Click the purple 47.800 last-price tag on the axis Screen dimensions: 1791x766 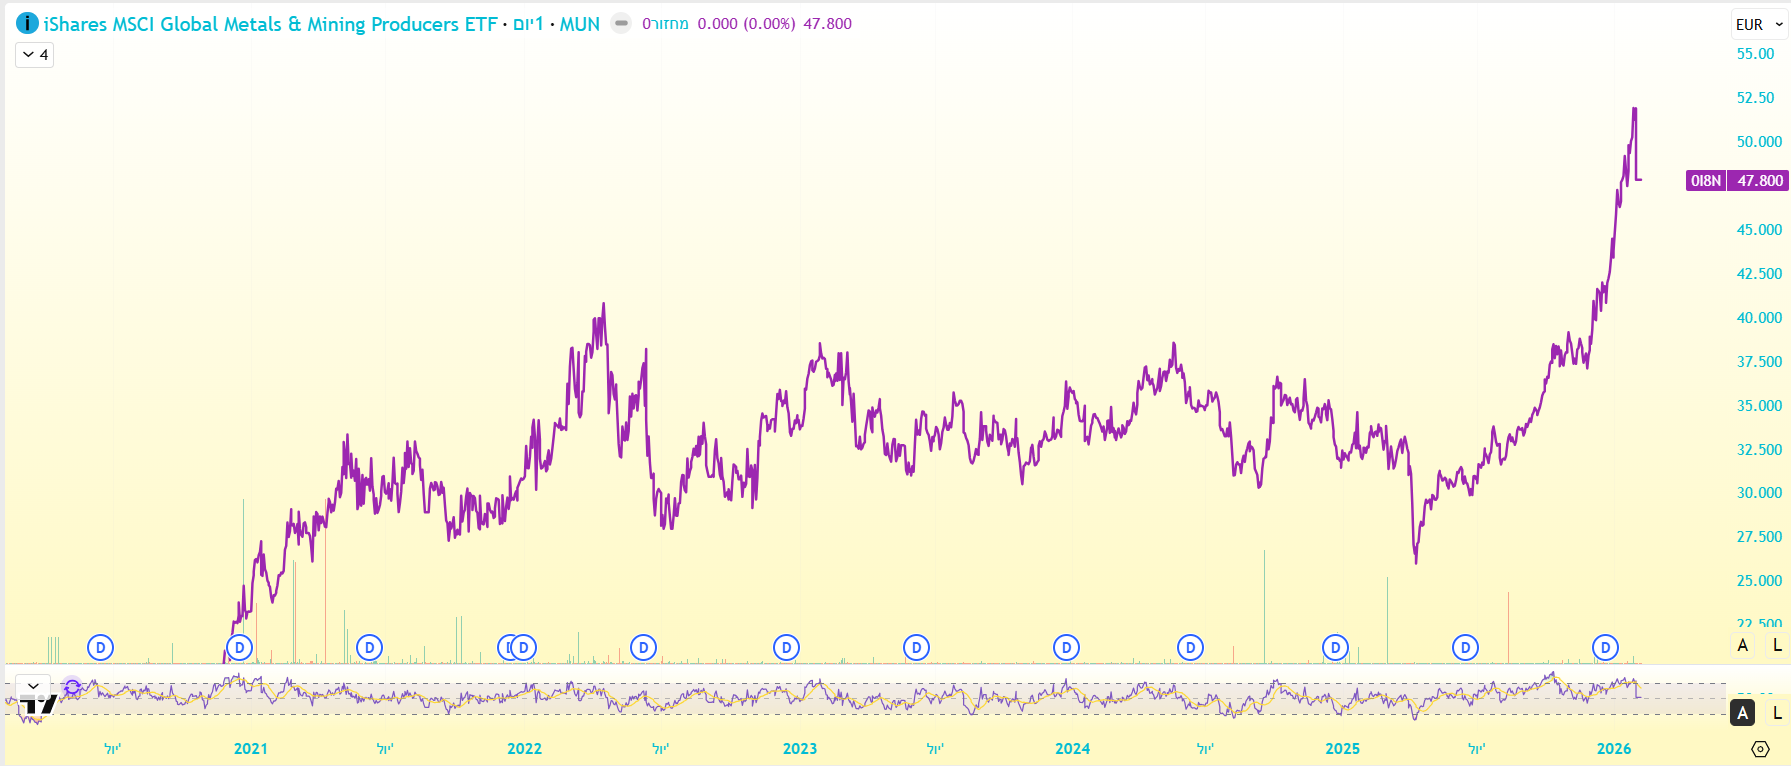(1759, 181)
